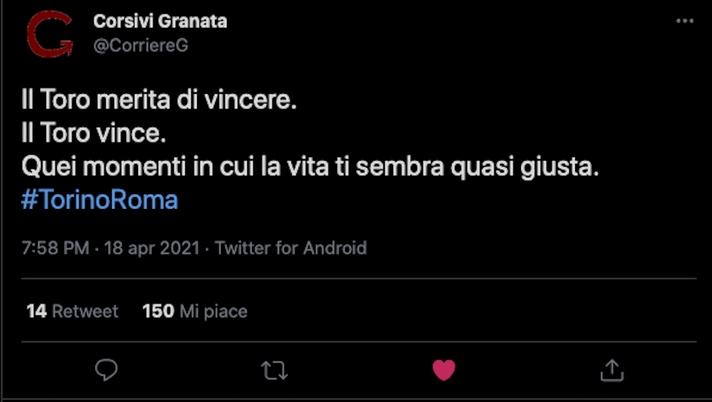Click the number 14 retweet count
Viewport: 712px width, 402px height.
[x=37, y=311]
